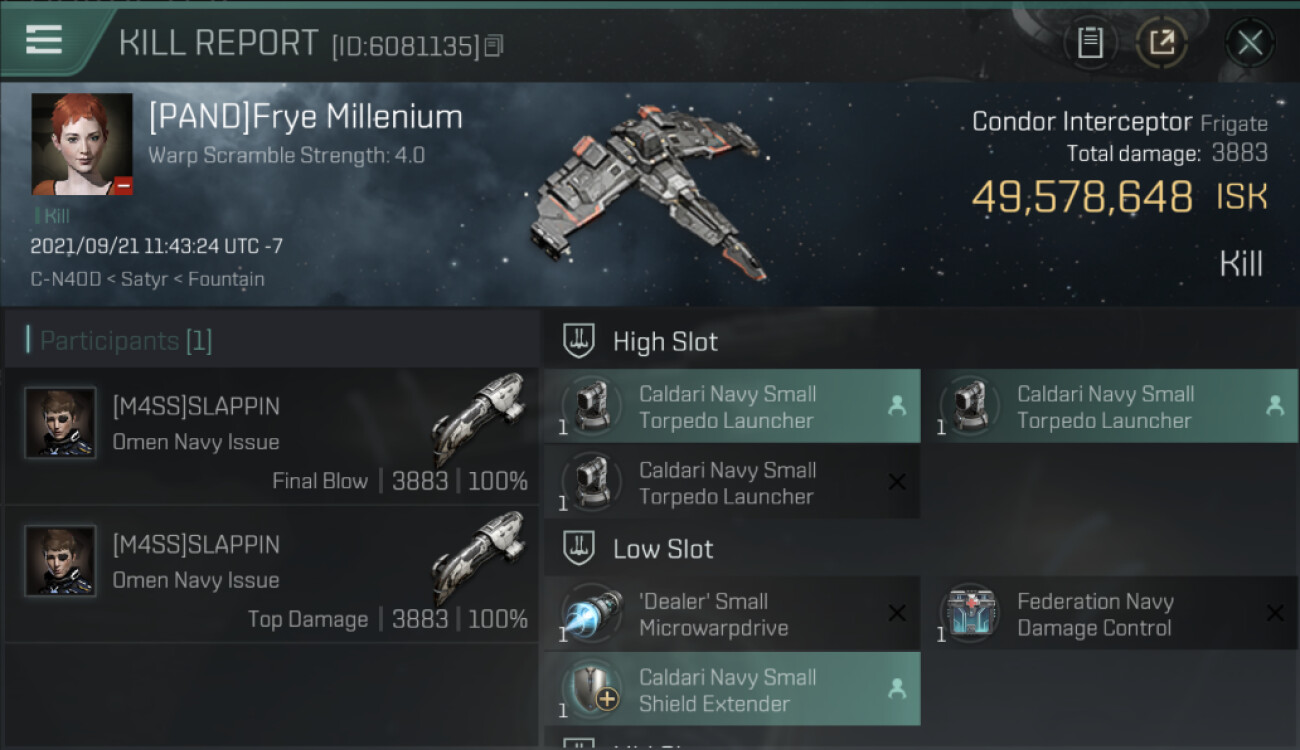Click the share kill report icon

[x=1161, y=42]
